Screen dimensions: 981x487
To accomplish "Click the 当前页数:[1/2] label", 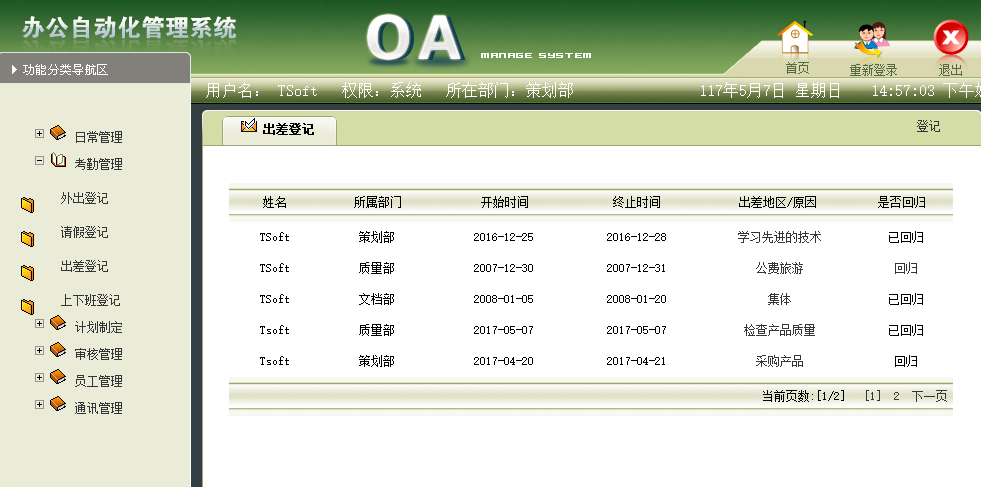I will click(x=803, y=396).
